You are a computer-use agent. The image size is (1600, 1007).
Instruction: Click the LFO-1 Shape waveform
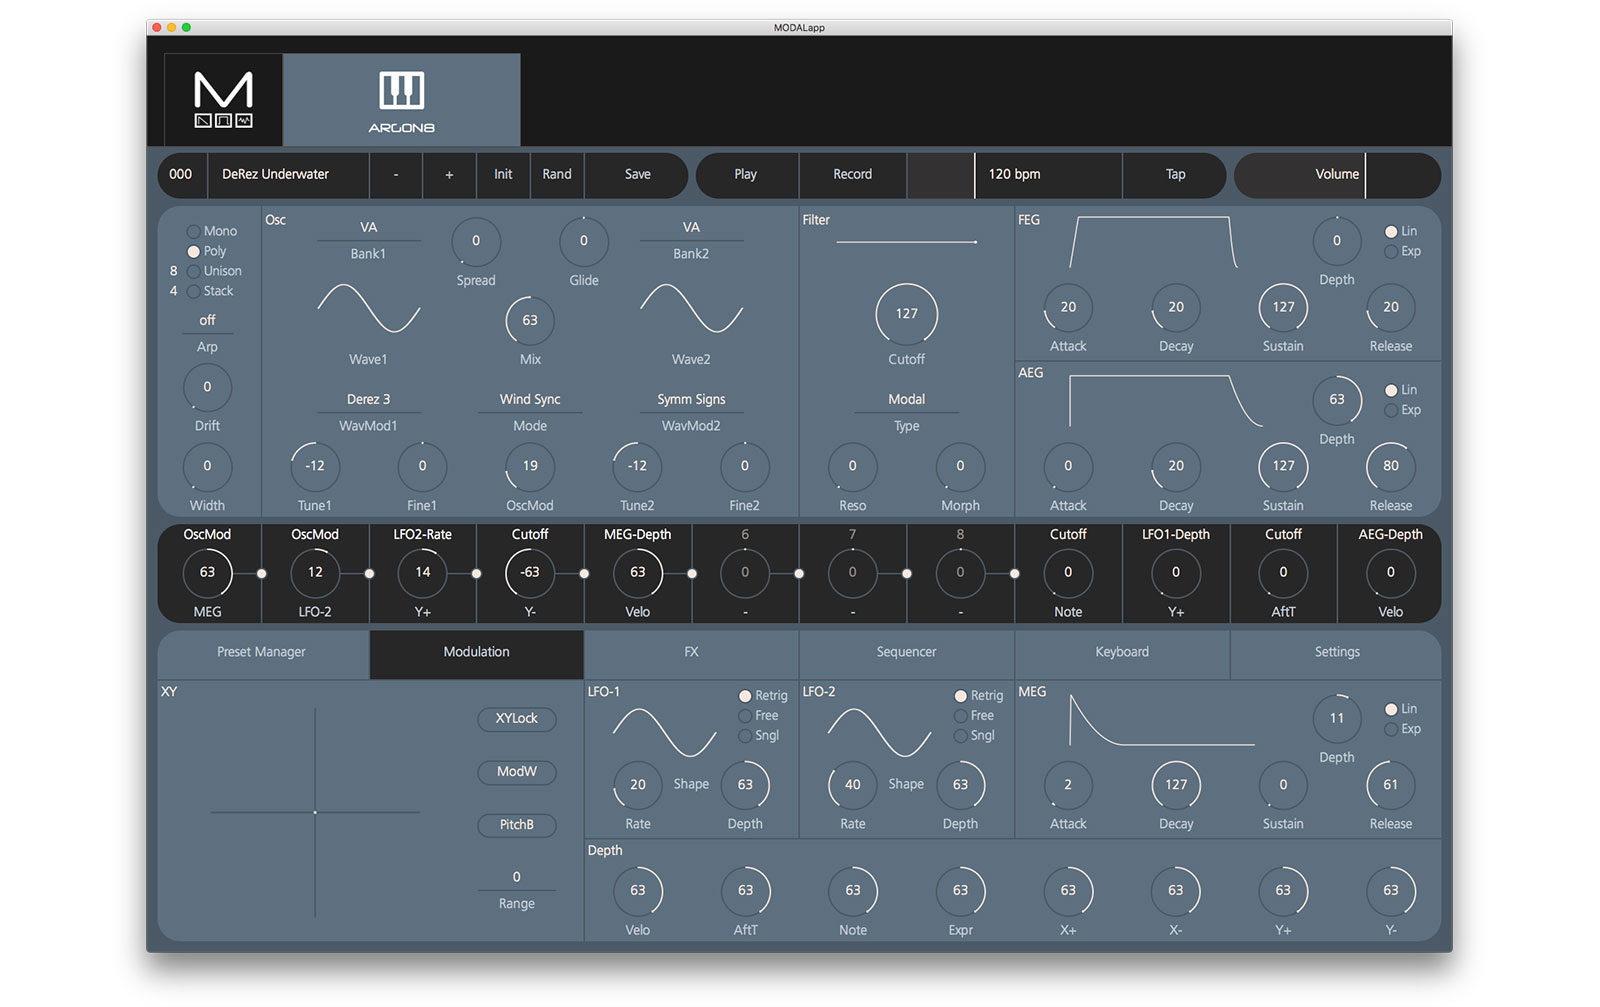pos(664,733)
